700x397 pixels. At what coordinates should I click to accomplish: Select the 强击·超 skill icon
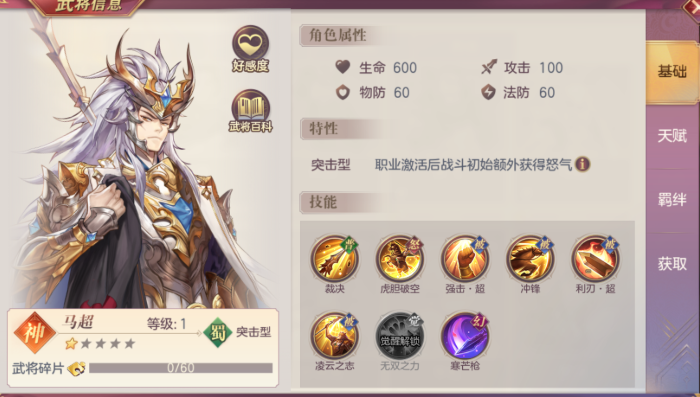465,258
